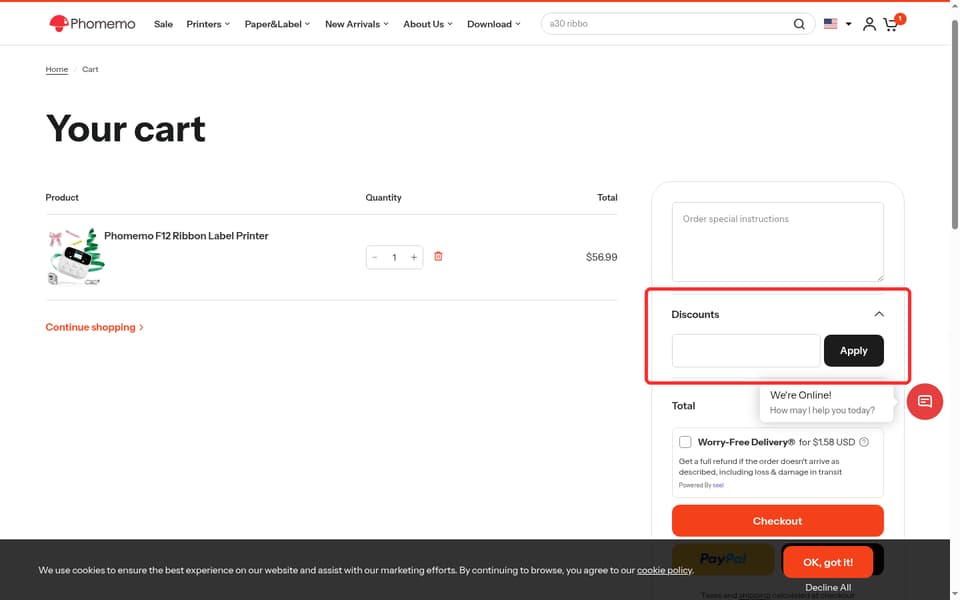Click Continue shopping link
The image size is (960, 600).
(94, 327)
